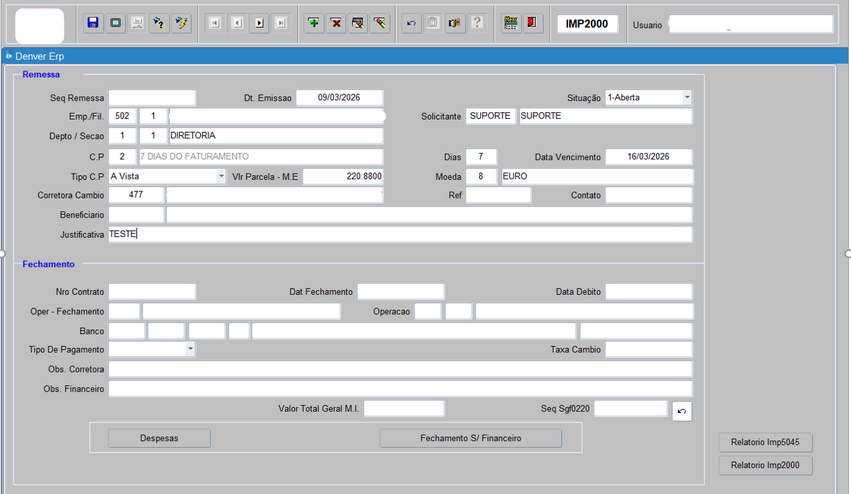
Task: Expand the Tipo C.P dropdown
Action: 221,176
